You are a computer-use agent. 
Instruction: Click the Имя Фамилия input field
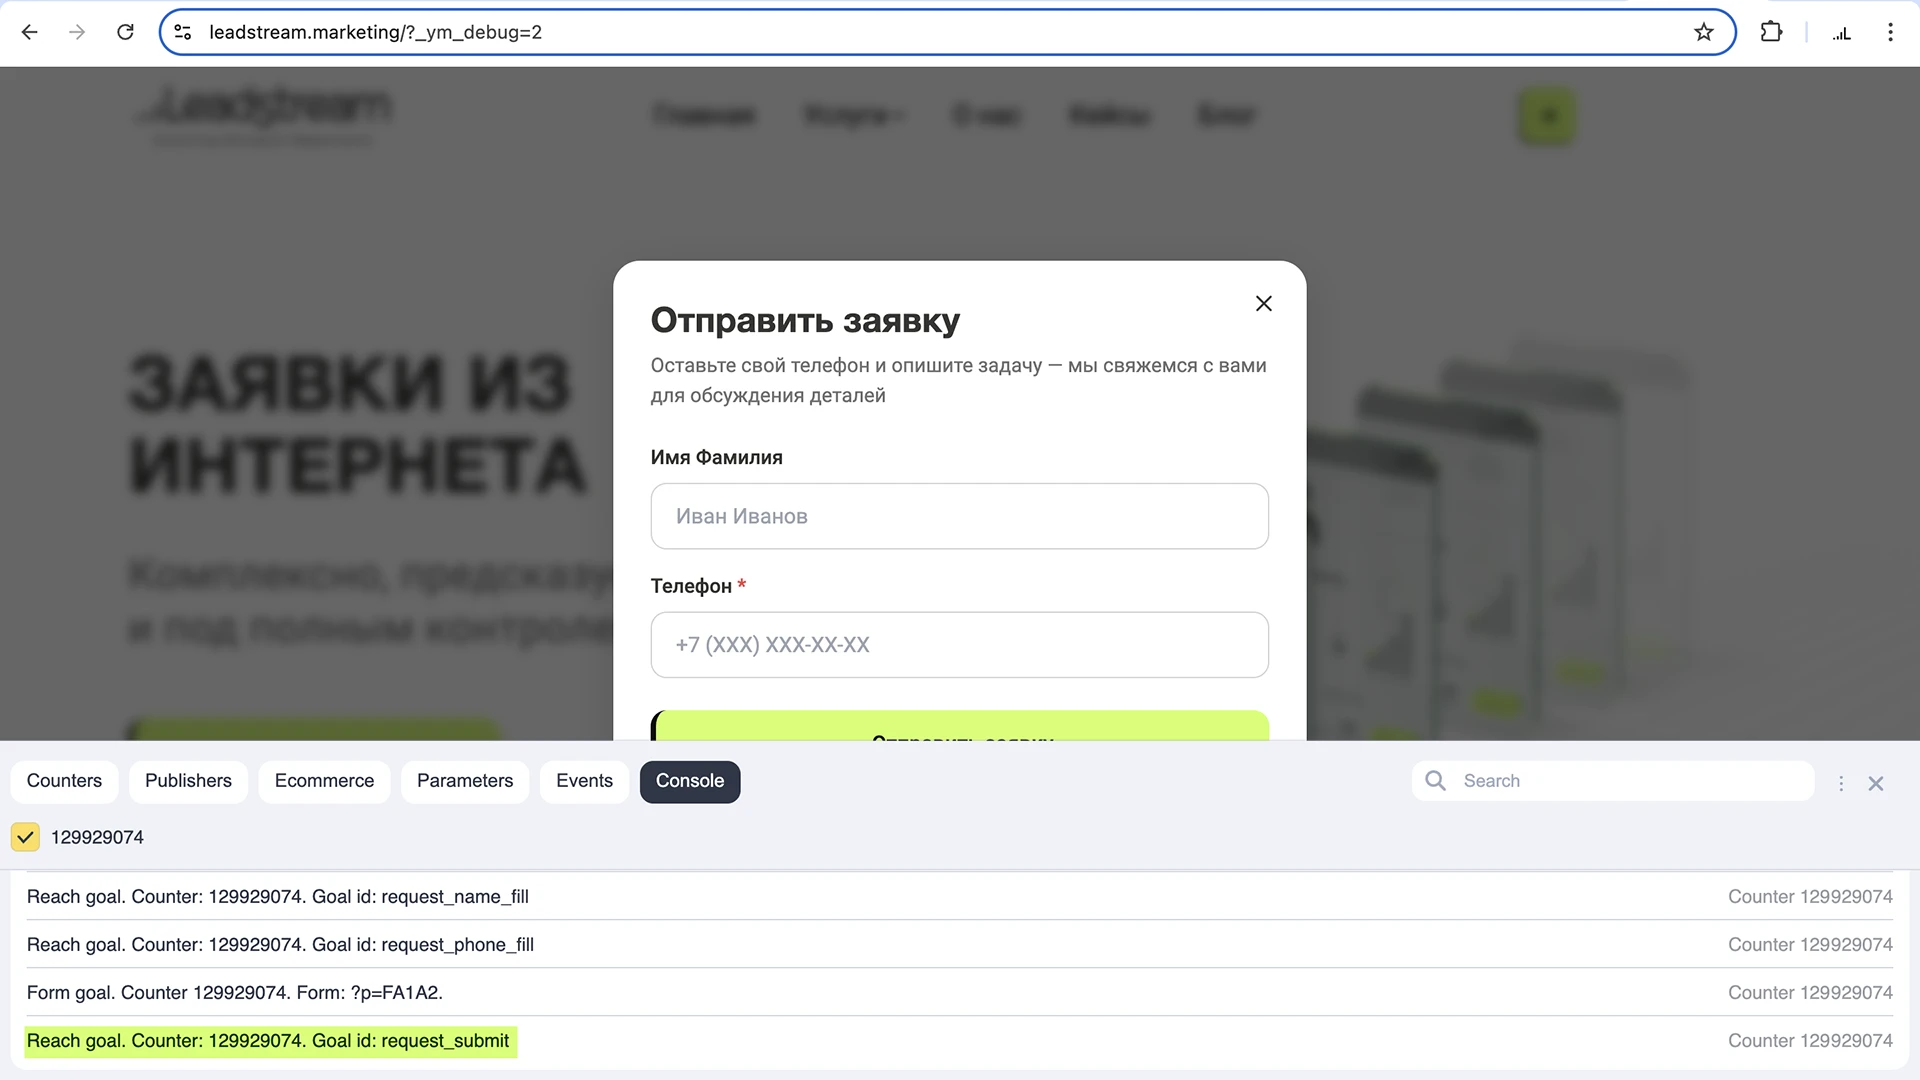point(960,516)
